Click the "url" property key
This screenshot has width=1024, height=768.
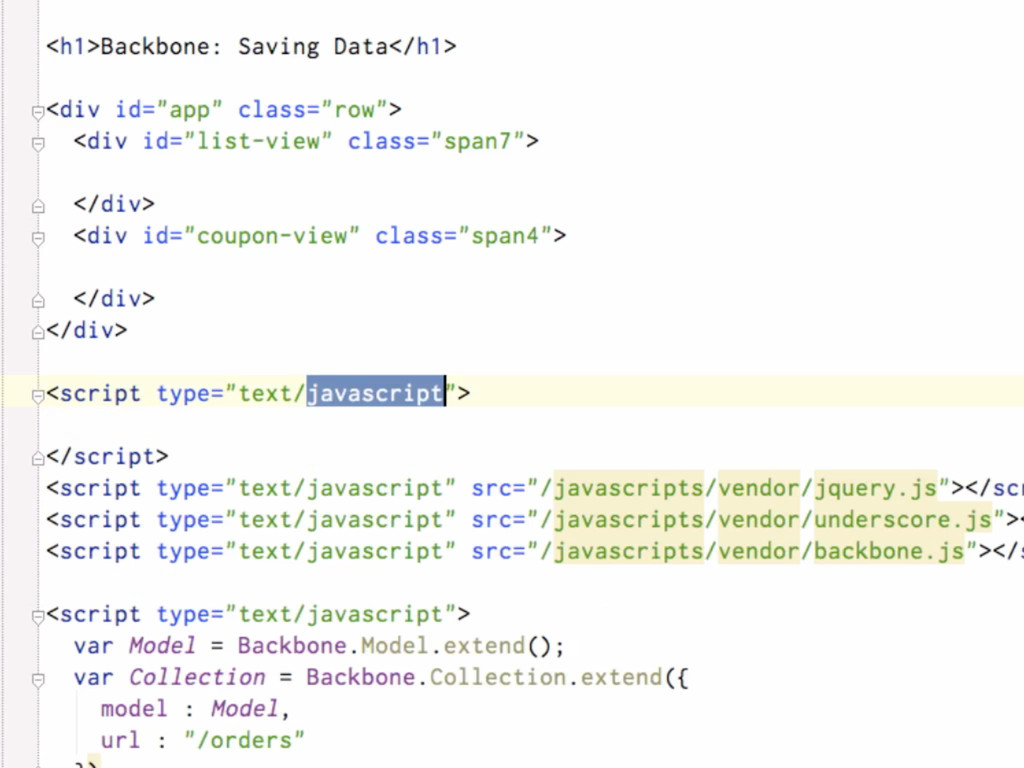tap(121, 740)
